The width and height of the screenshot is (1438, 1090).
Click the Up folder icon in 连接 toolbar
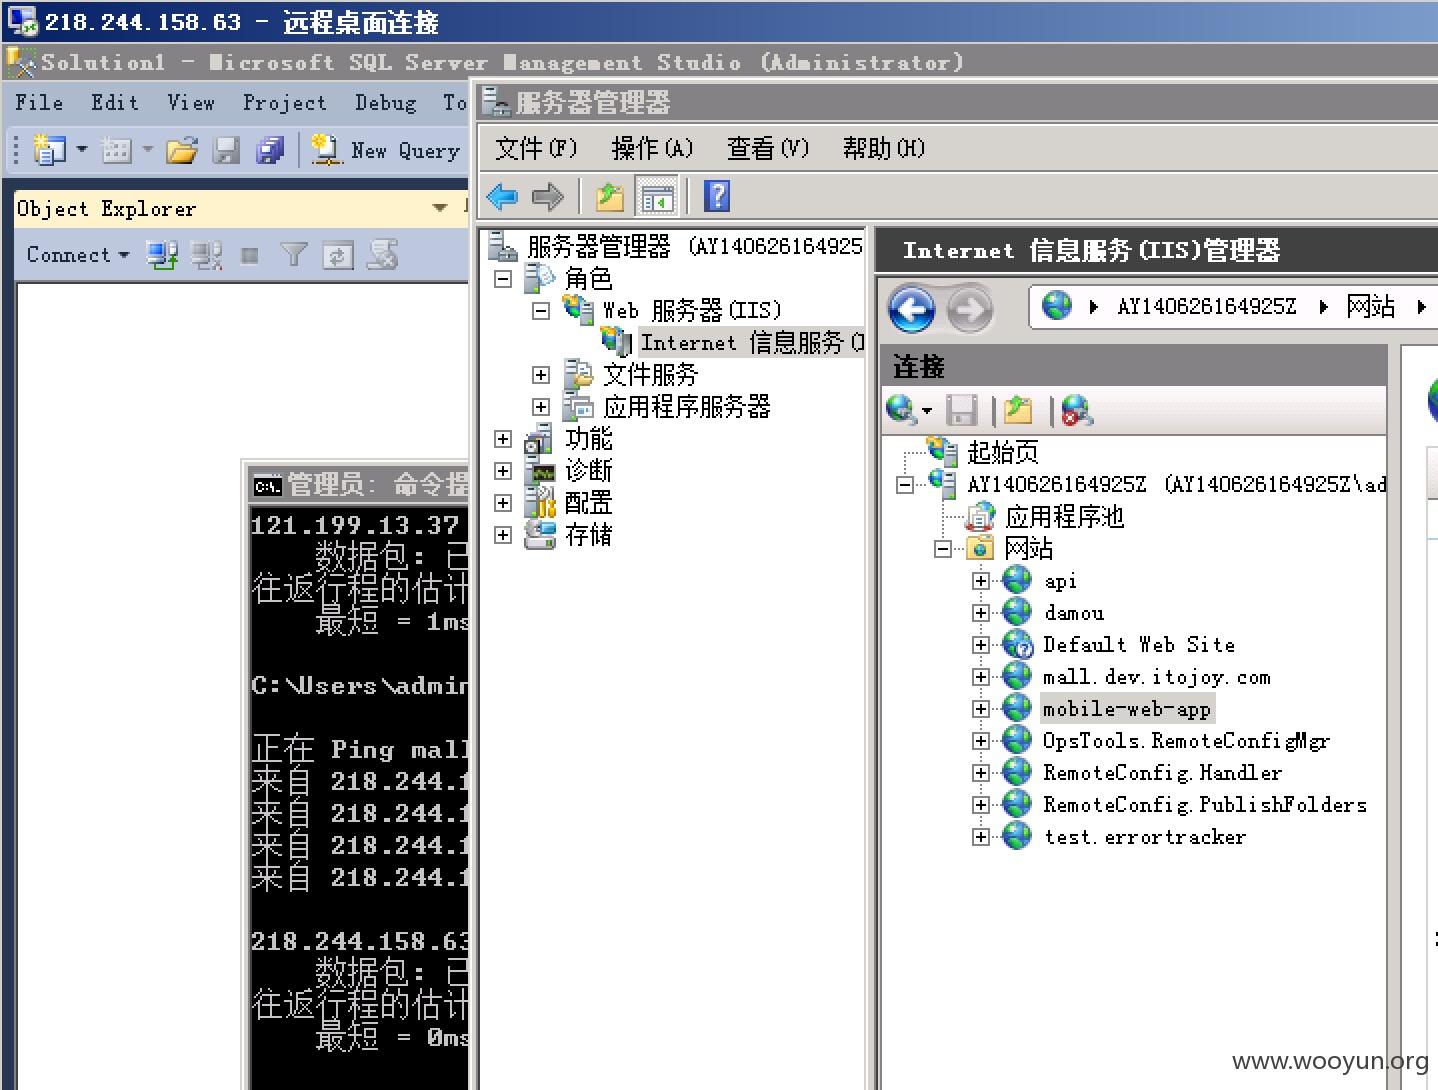pos(1019,409)
